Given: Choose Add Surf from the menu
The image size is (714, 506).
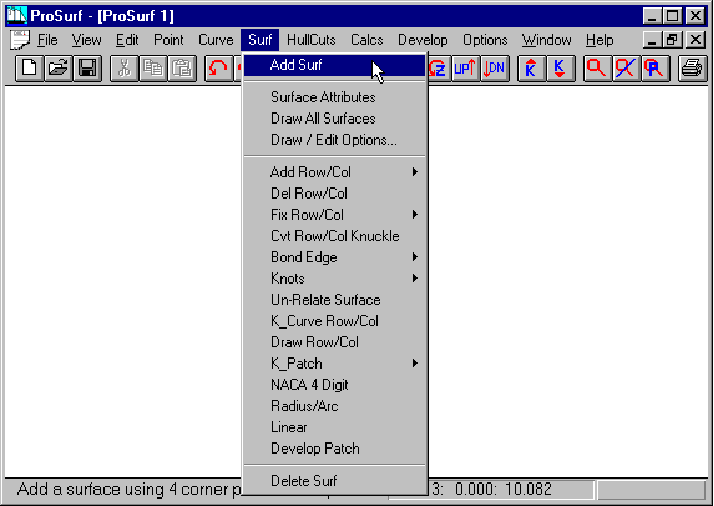Looking at the screenshot, I should click(x=335, y=65).
